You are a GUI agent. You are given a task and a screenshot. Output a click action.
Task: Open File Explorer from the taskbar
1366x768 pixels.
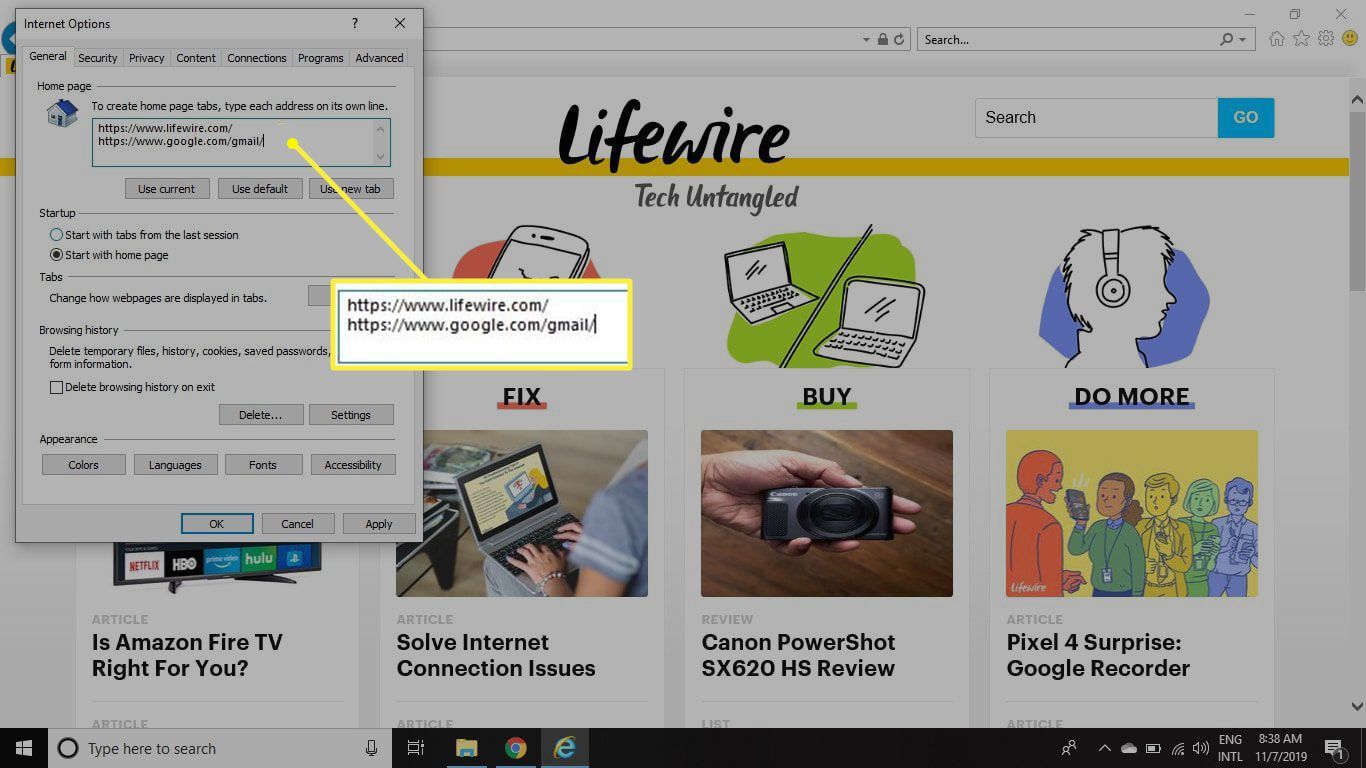(466, 748)
